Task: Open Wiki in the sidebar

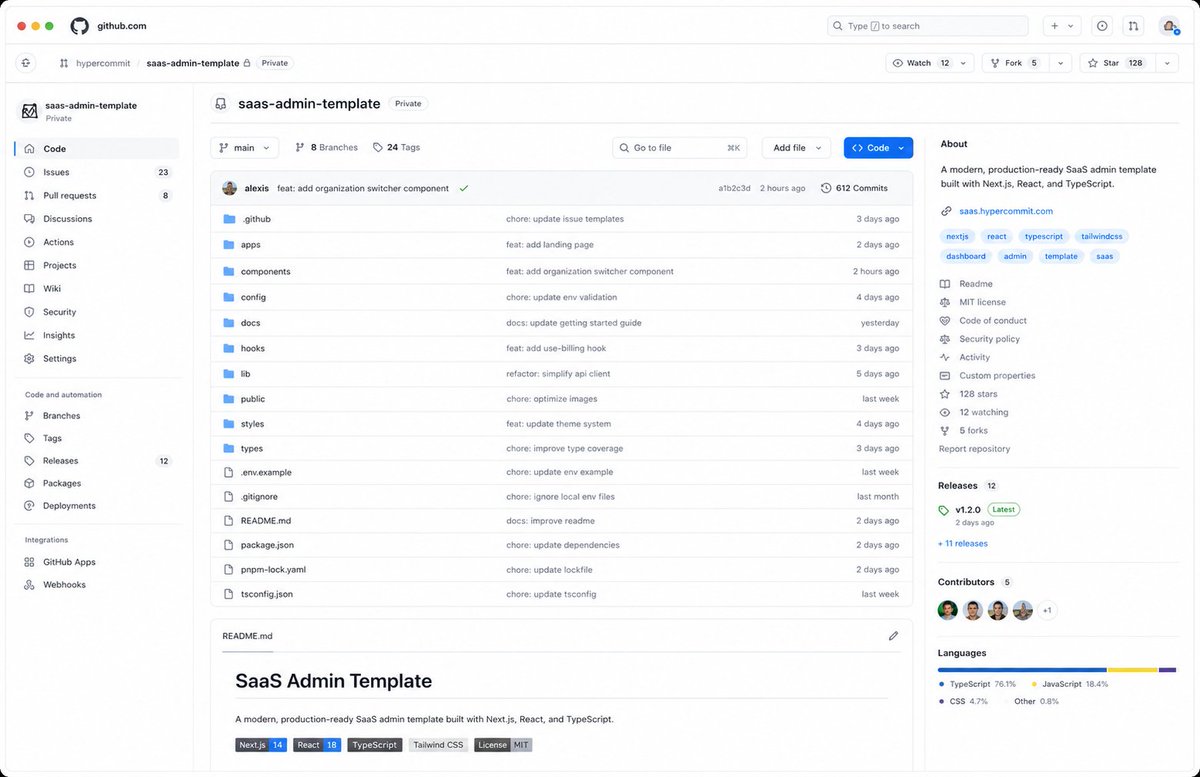Action: point(97,289)
